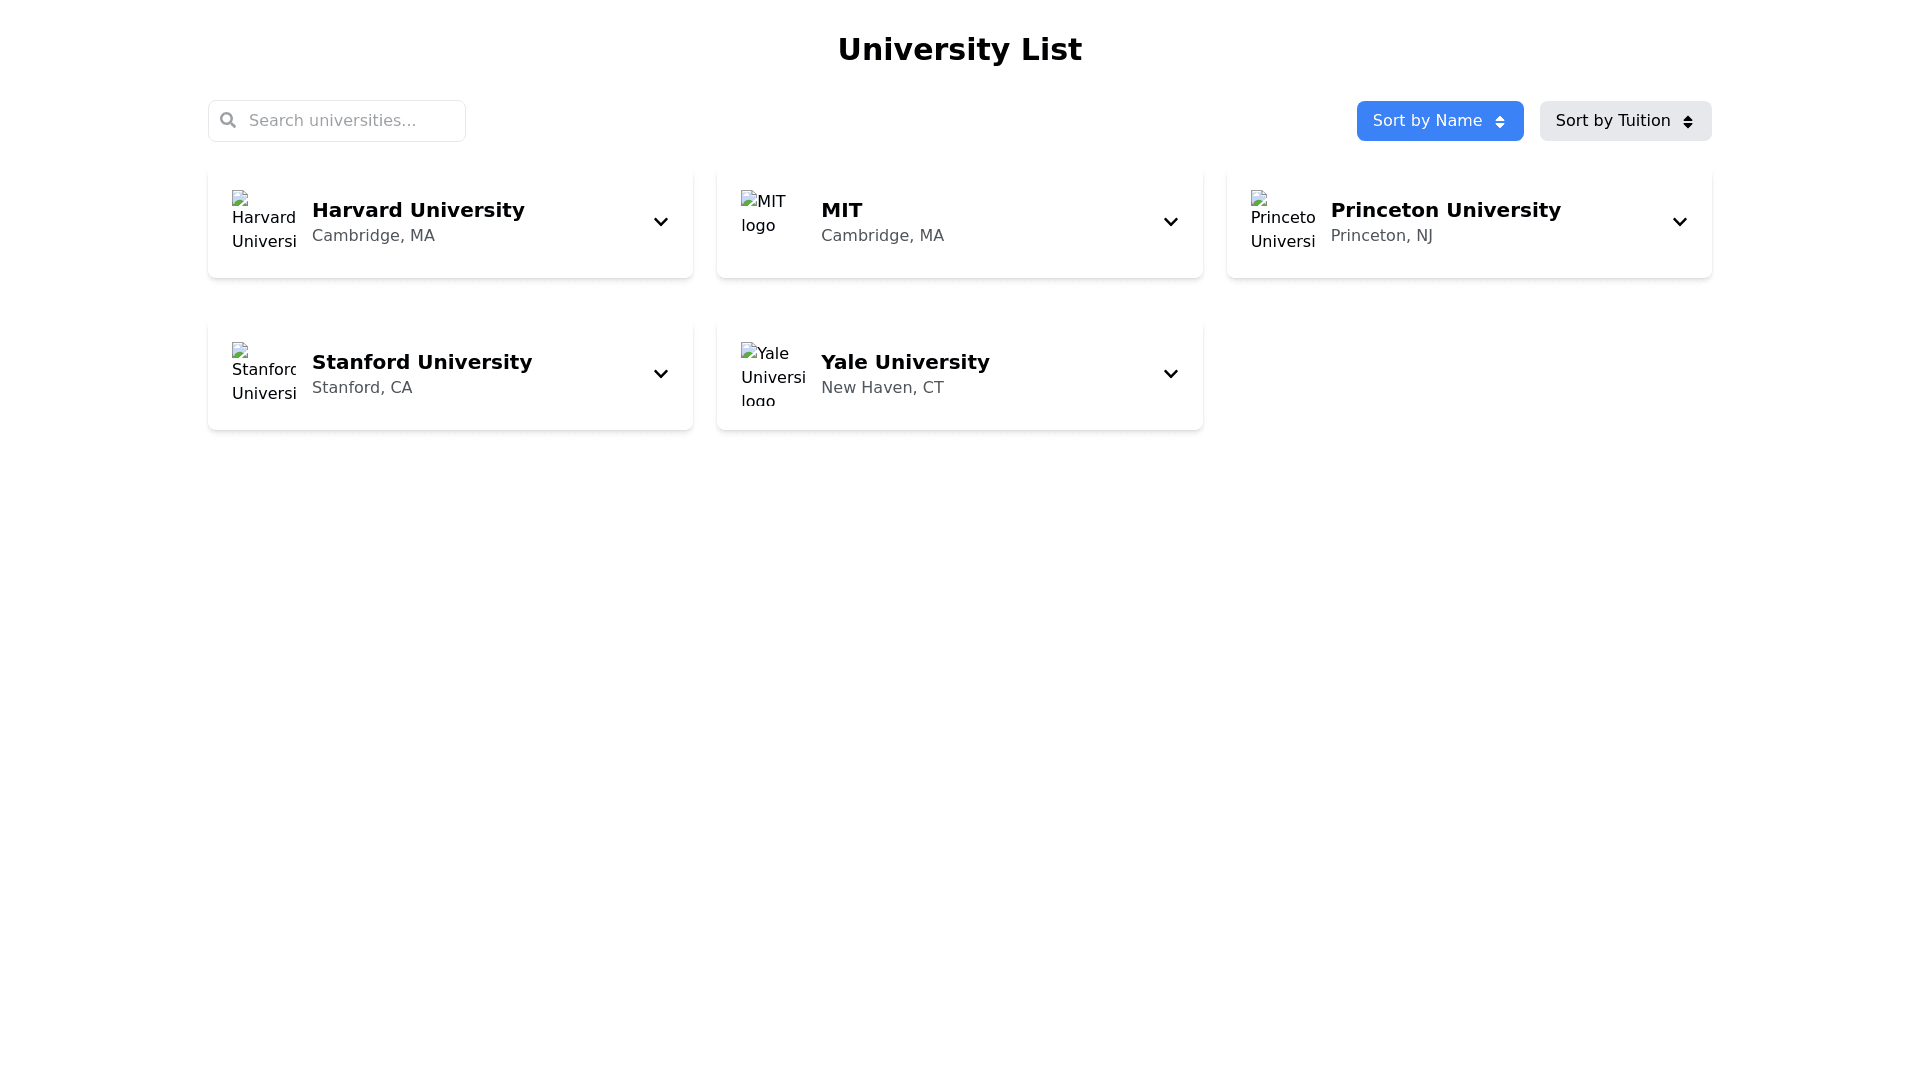Click the sort arrows icon beside Tuition
The image size is (1920, 1080).
click(x=1687, y=122)
